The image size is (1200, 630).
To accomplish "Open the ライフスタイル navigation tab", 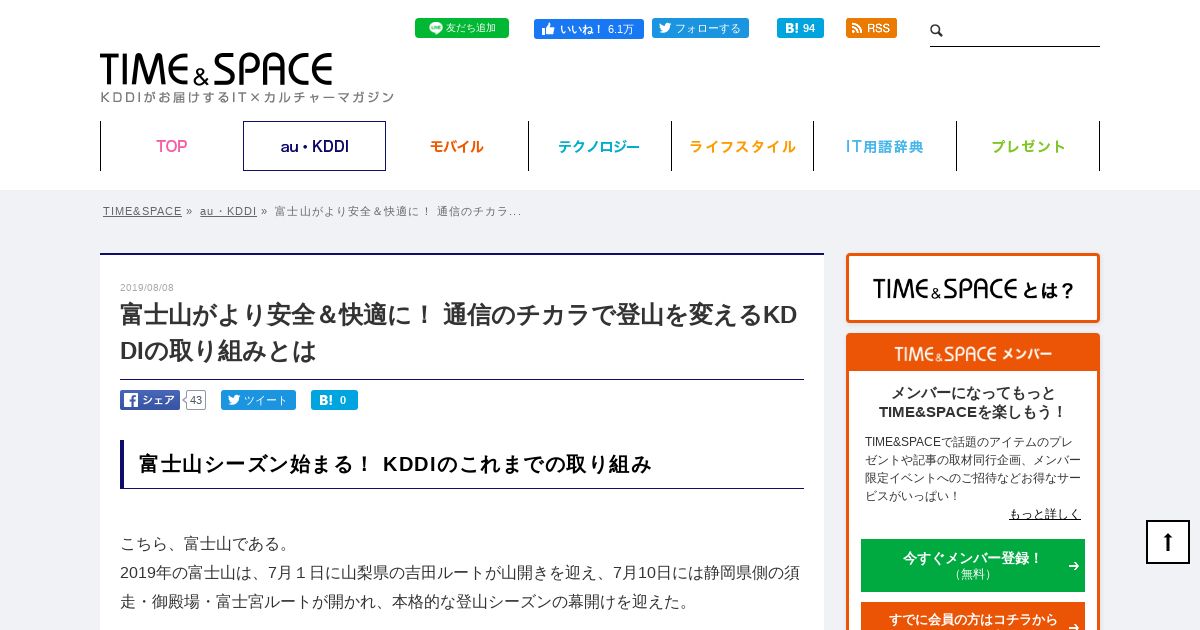I will (742, 146).
